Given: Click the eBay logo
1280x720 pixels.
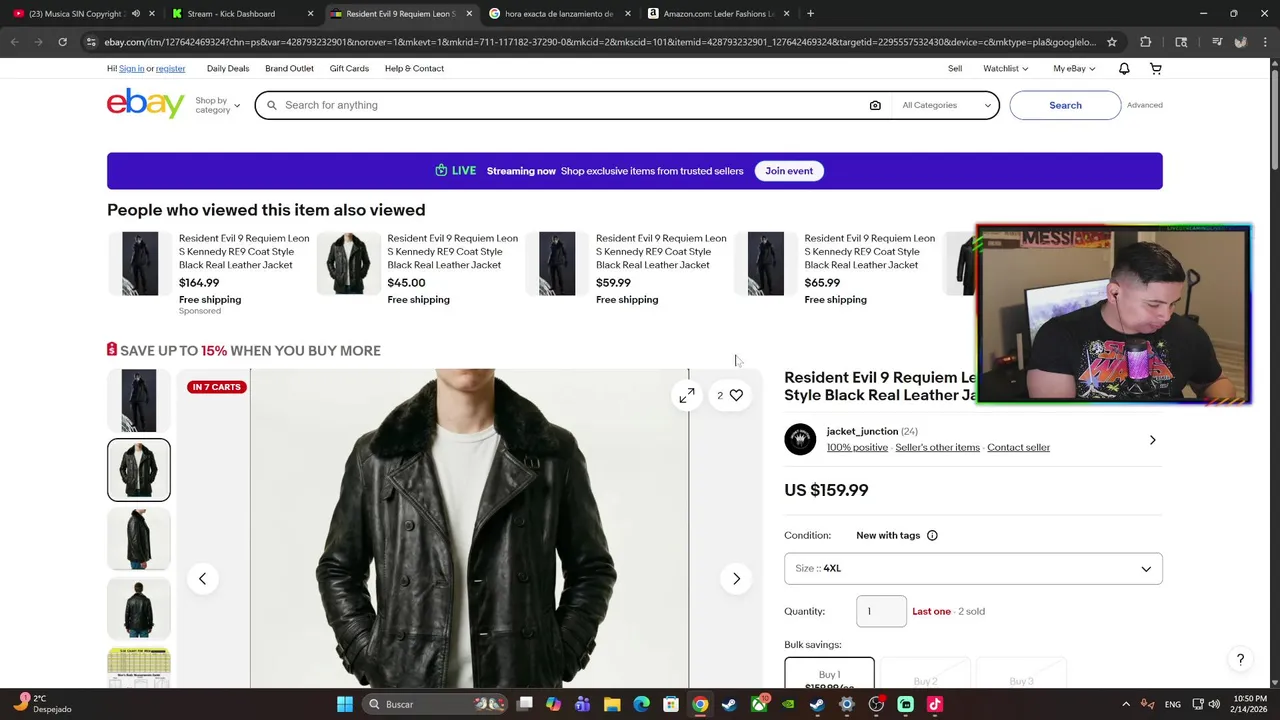Looking at the screenshot, I should [146, 103].
